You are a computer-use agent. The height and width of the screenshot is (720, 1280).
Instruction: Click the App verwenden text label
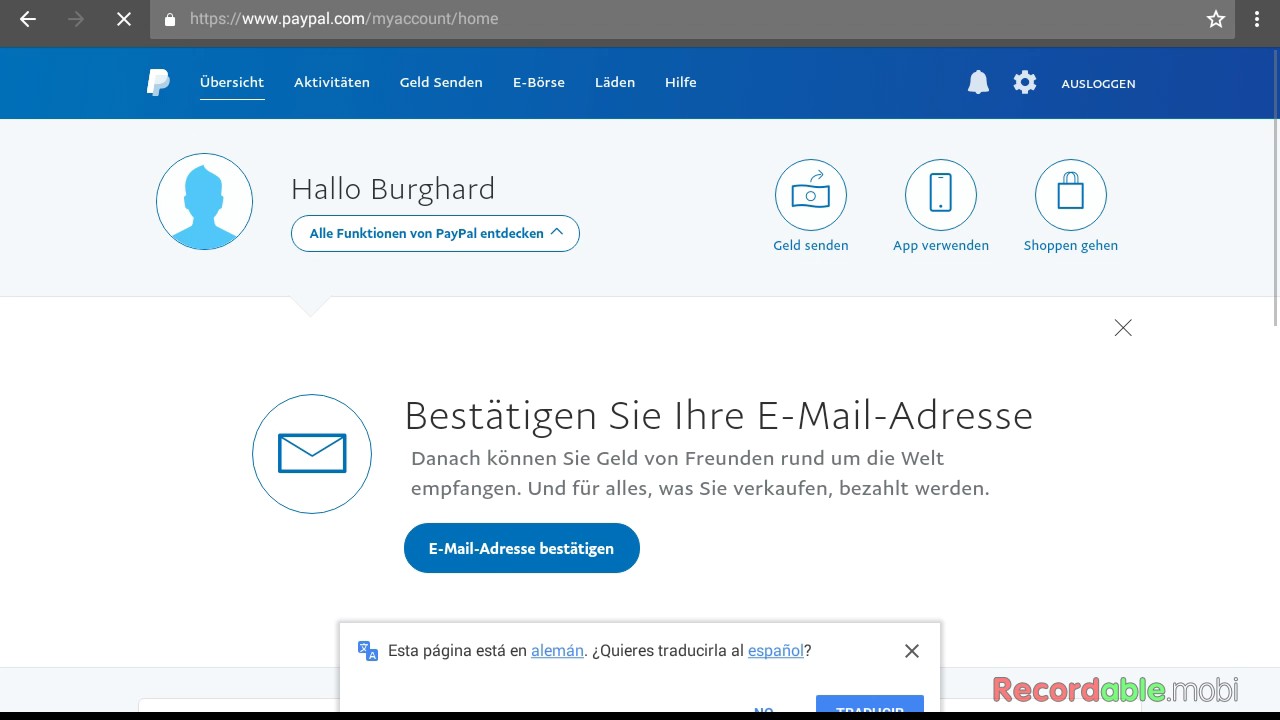[941, 246]
